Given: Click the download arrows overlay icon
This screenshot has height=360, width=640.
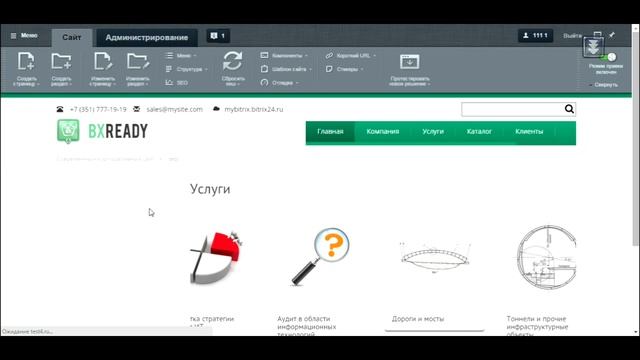Looking at the screenshot, I should [593, 47].
